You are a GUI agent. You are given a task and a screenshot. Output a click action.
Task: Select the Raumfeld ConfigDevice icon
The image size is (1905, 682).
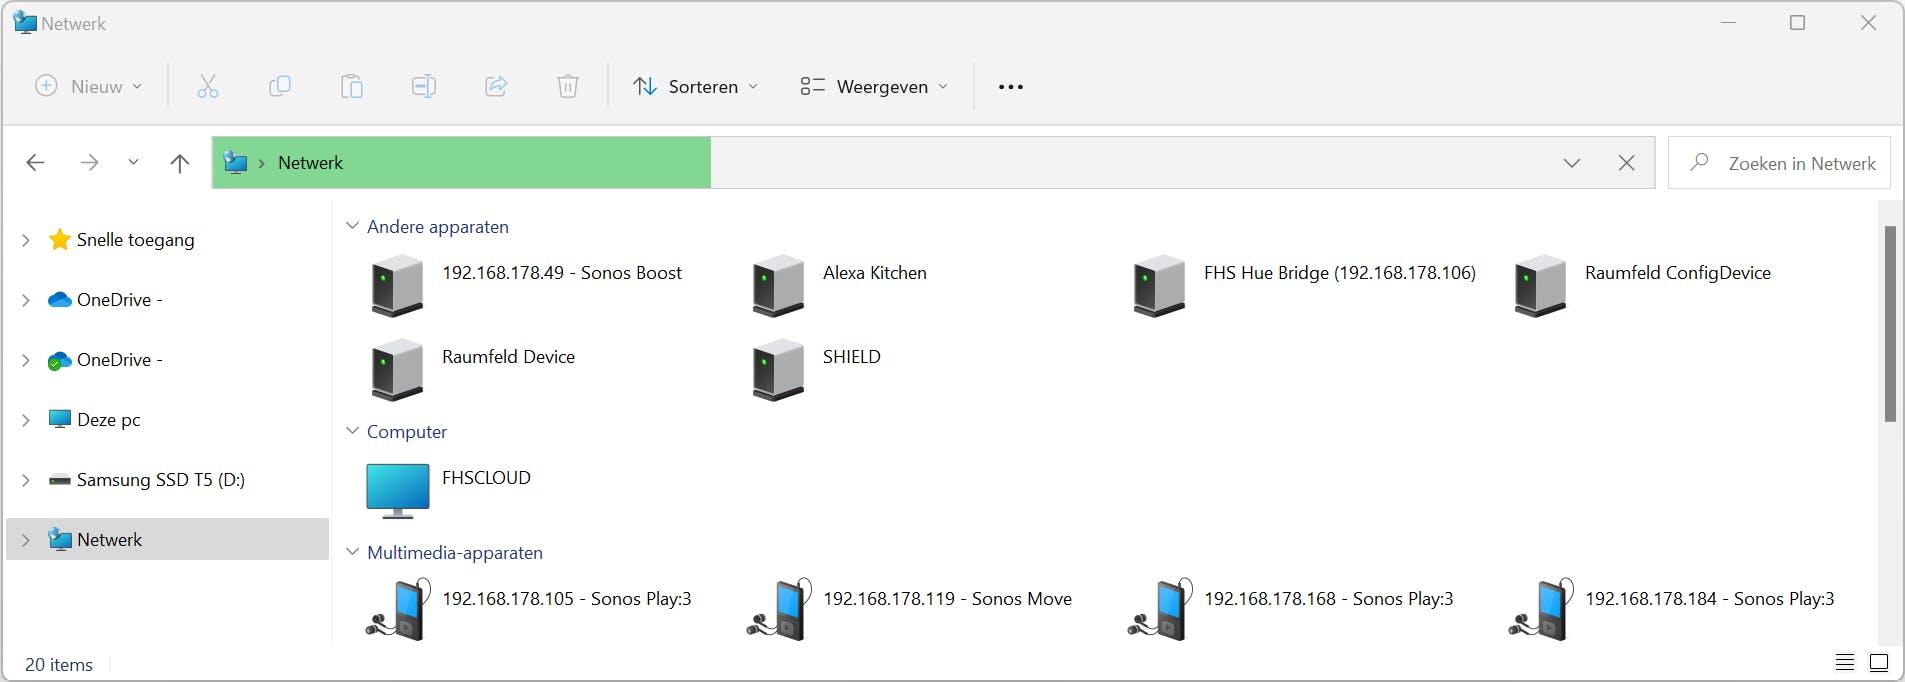(x=1540, y=285)
